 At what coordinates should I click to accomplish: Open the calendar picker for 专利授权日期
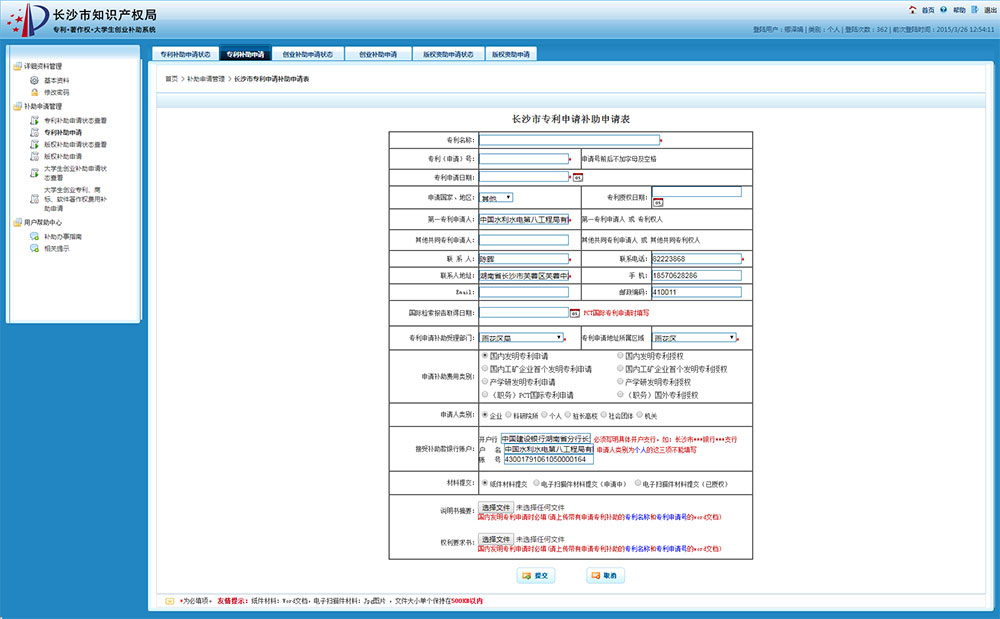[x=657, y=202]
